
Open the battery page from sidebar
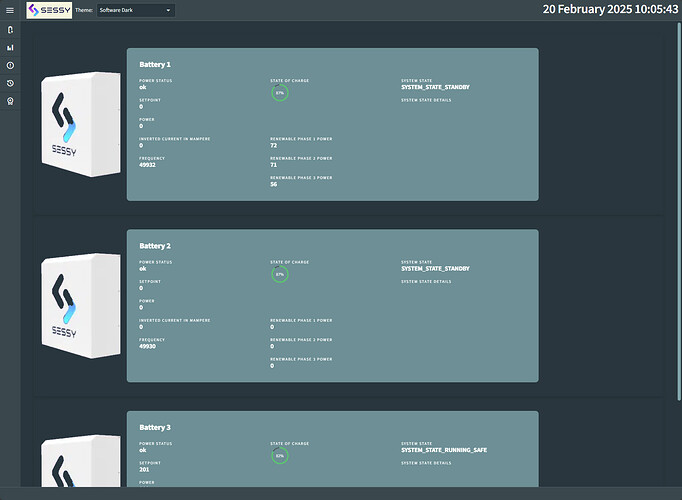[10, 30]
